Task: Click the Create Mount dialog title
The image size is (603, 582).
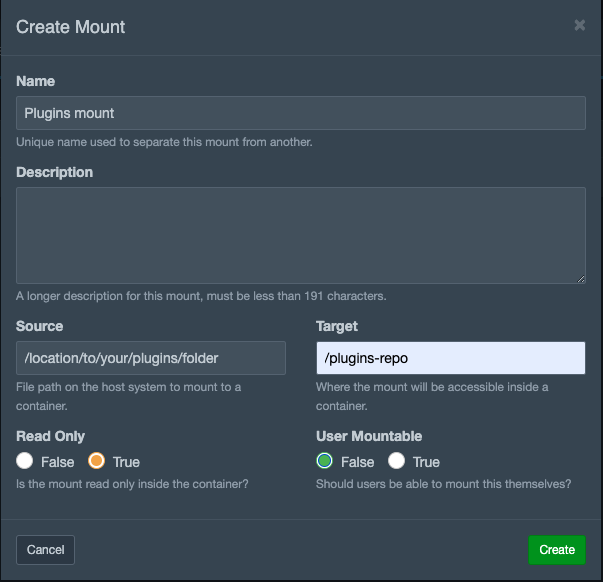Action: click(70, 27)
